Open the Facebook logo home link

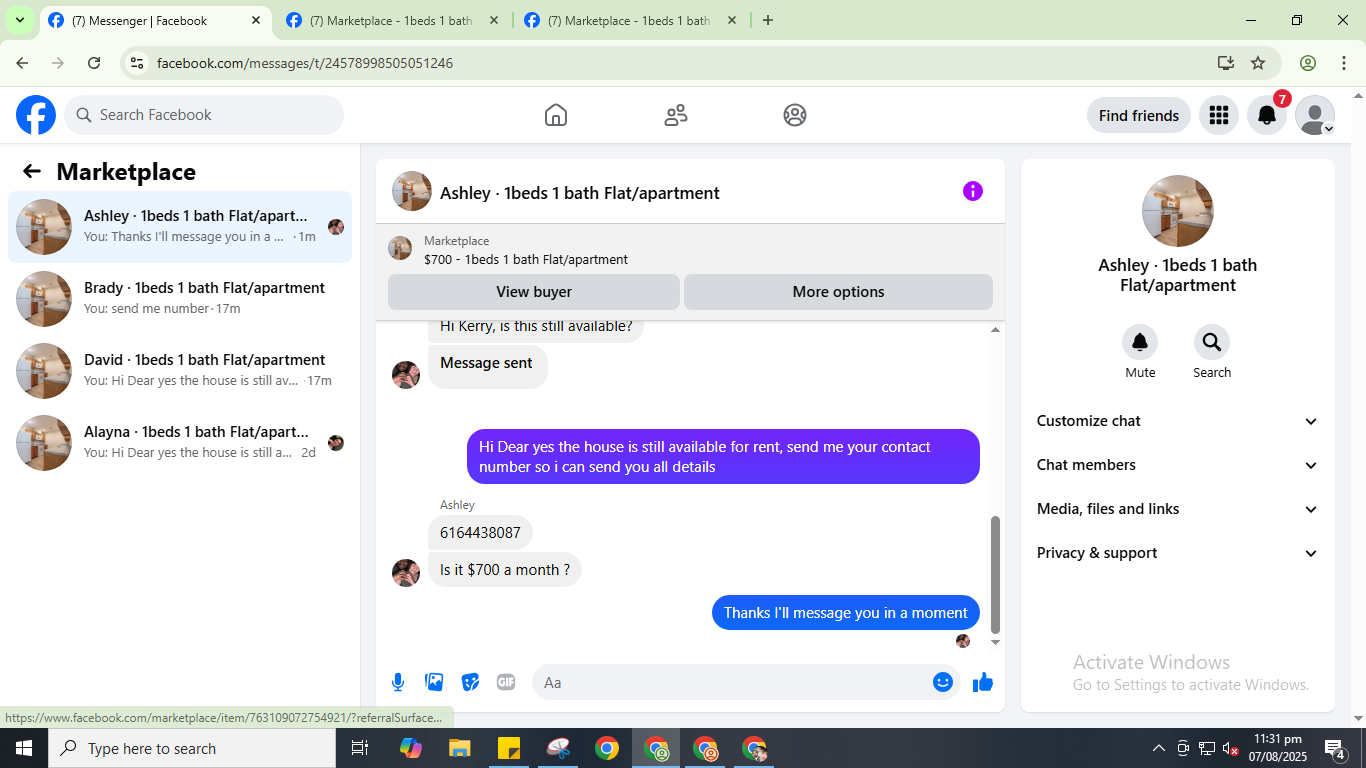tap(36, 115)
